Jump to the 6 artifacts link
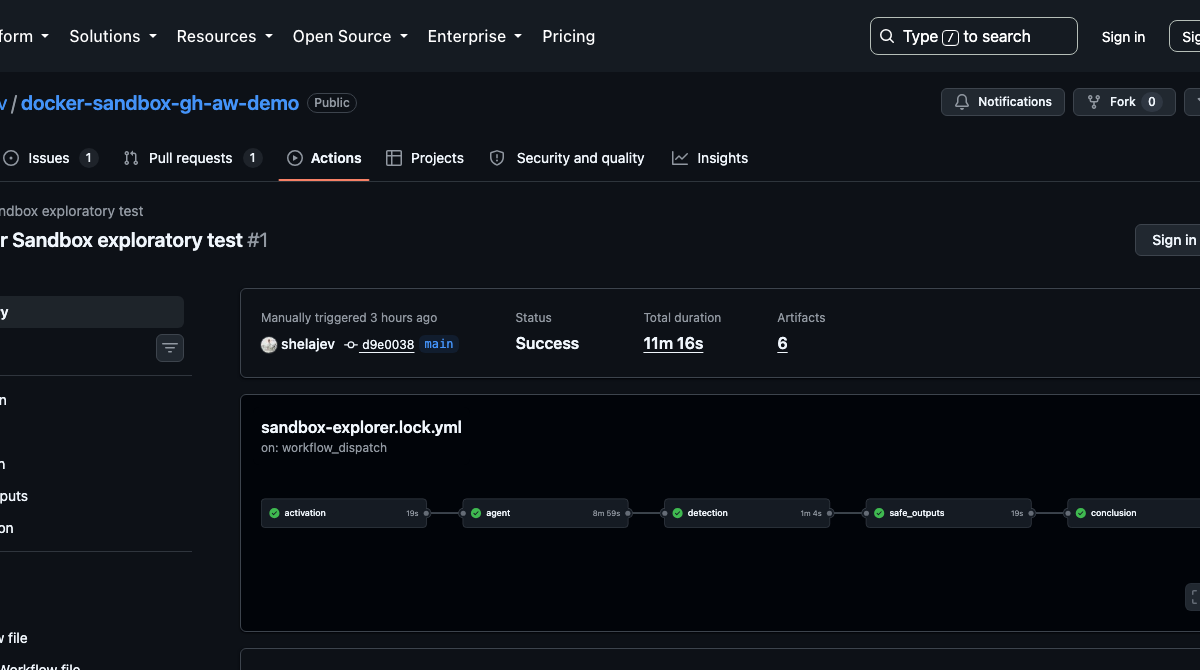Viewport: 1200px width, 670px height. (782, 343)
